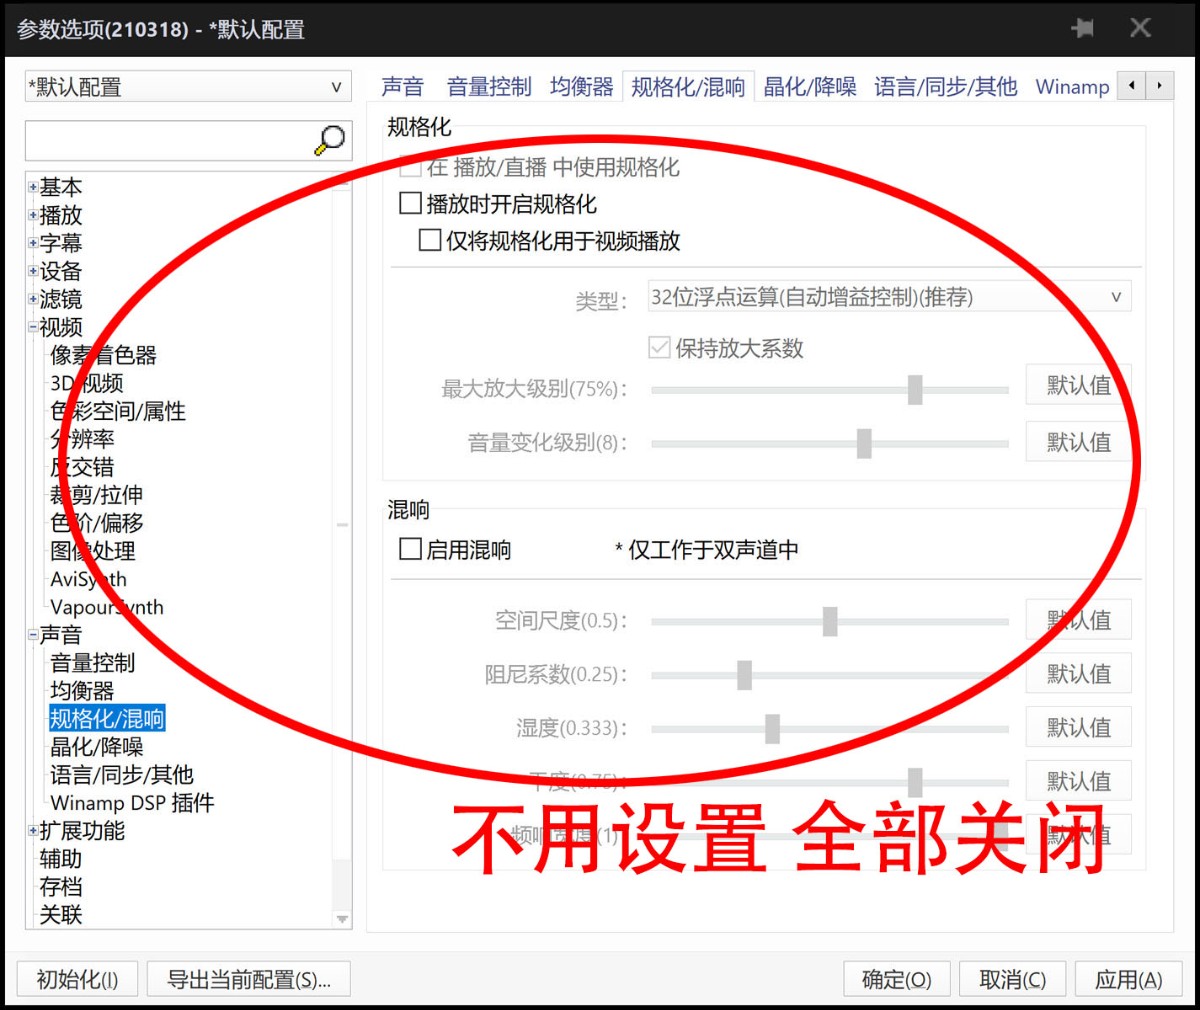This screenshot has height=1010, width=1200.
Task: Select 图像处理 tree item
Action: click(93, 551)
